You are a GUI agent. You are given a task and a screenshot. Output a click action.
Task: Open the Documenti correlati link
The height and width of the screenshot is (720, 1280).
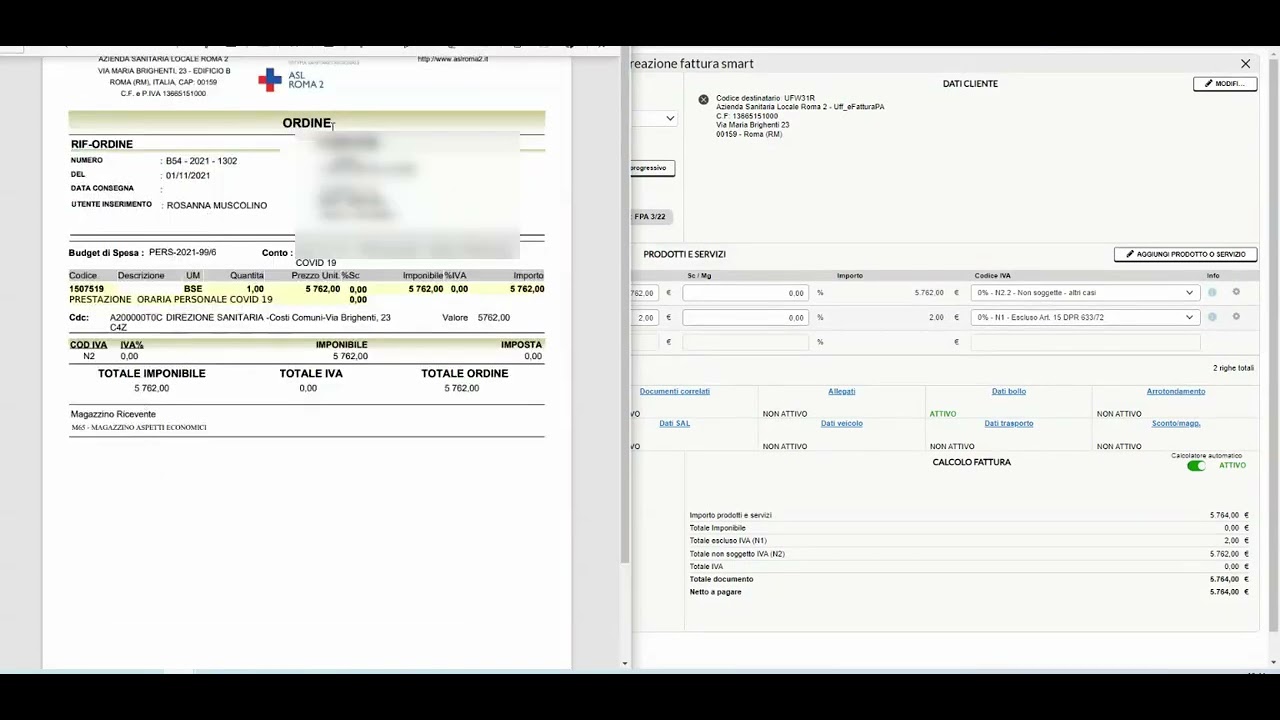click(674, 391)
